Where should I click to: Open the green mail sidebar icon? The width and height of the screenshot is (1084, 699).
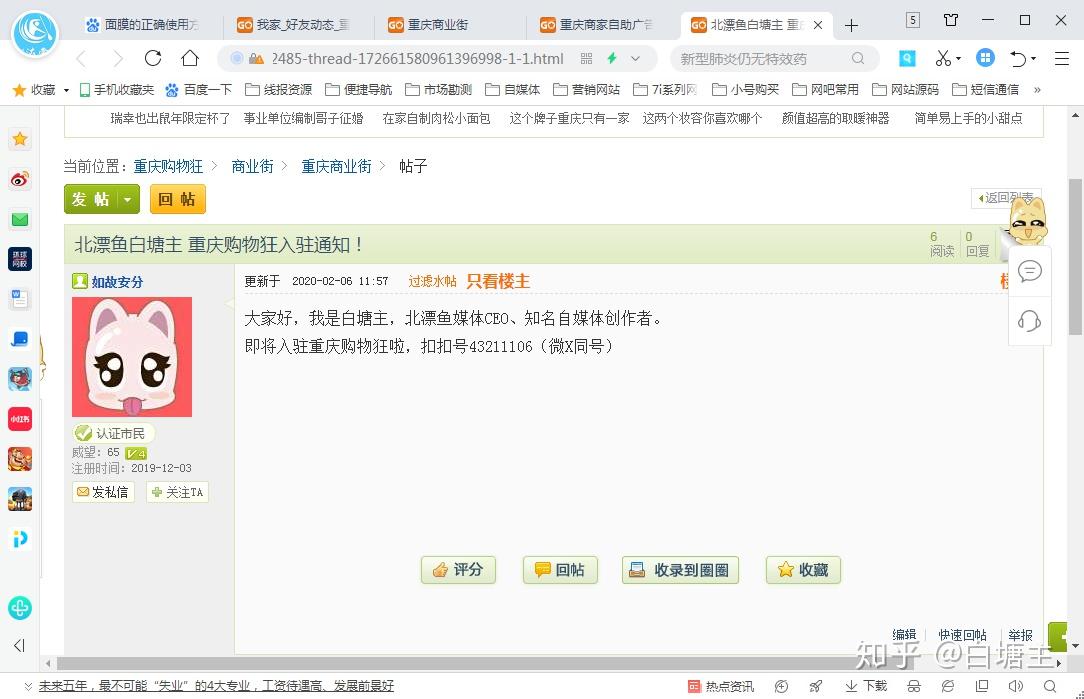tap(20, 220)
